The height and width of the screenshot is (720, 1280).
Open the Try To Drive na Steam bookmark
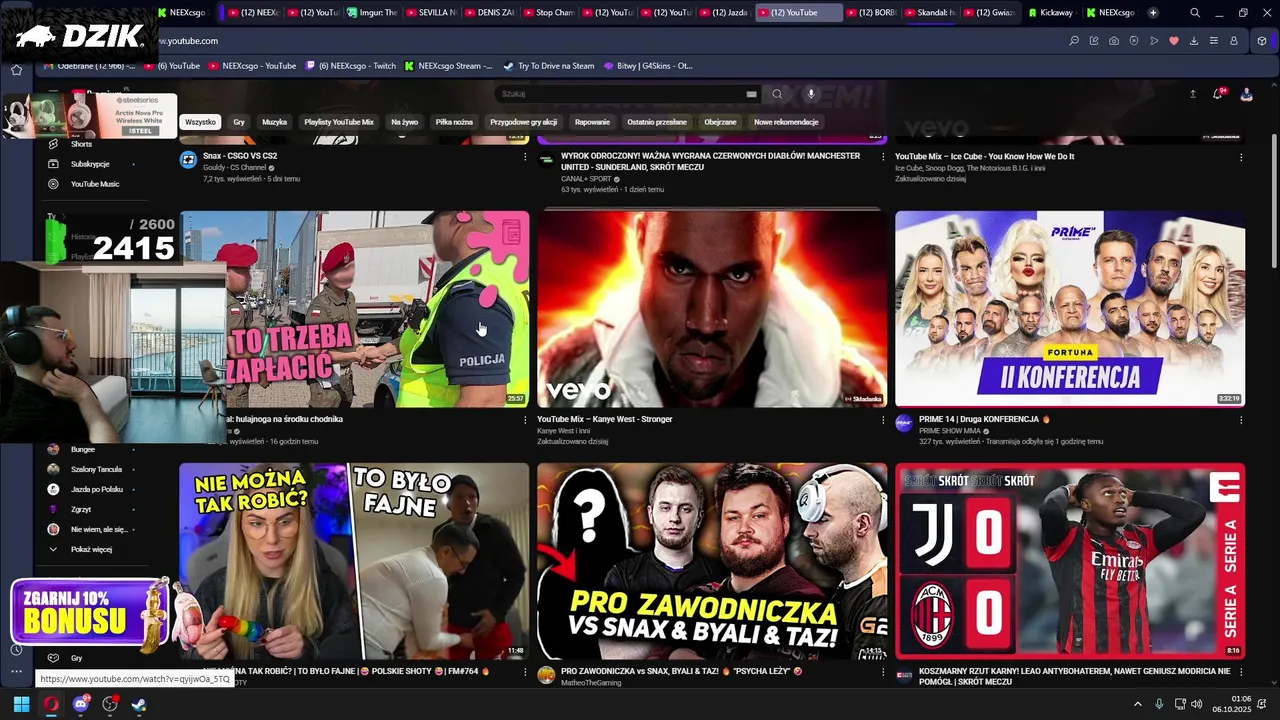tap(549, 66)
